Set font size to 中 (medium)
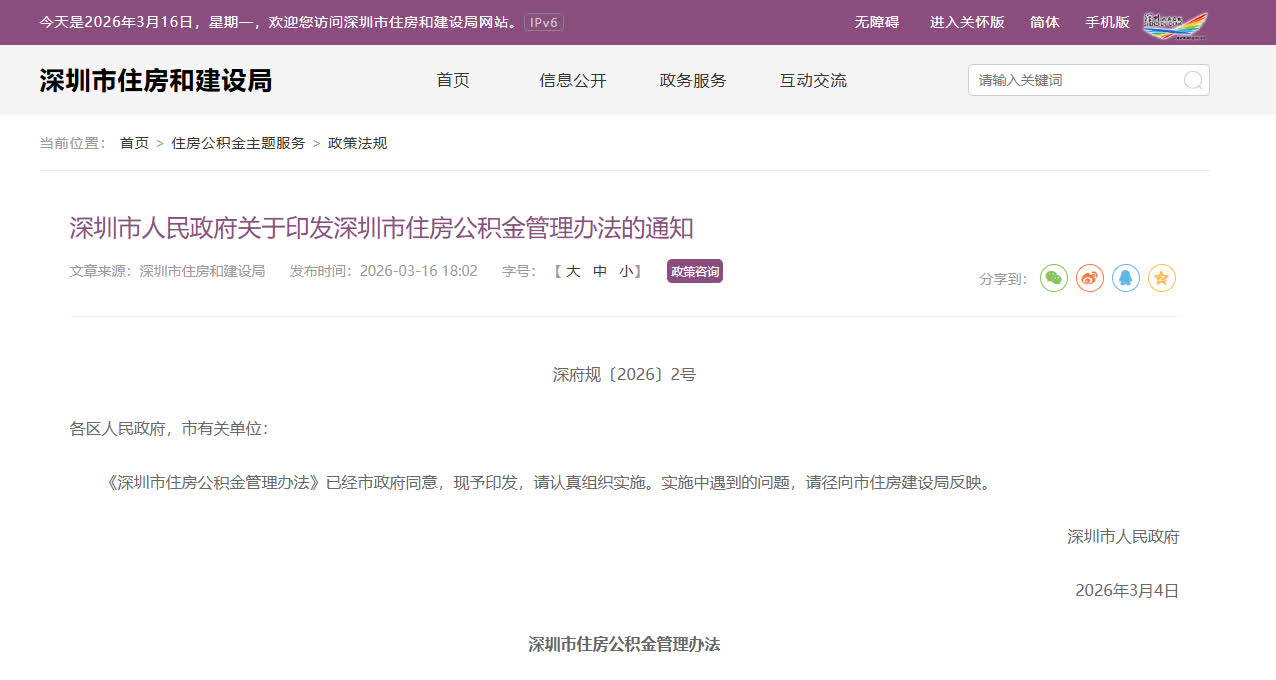The image size is (1276, 680). tap(600, 271)
